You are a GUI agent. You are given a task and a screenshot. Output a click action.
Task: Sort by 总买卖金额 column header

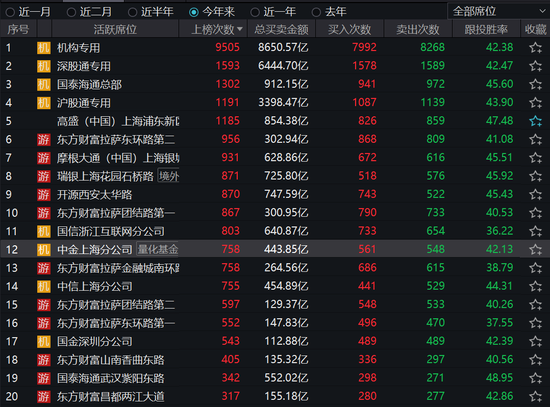click(x=281, y=29)
